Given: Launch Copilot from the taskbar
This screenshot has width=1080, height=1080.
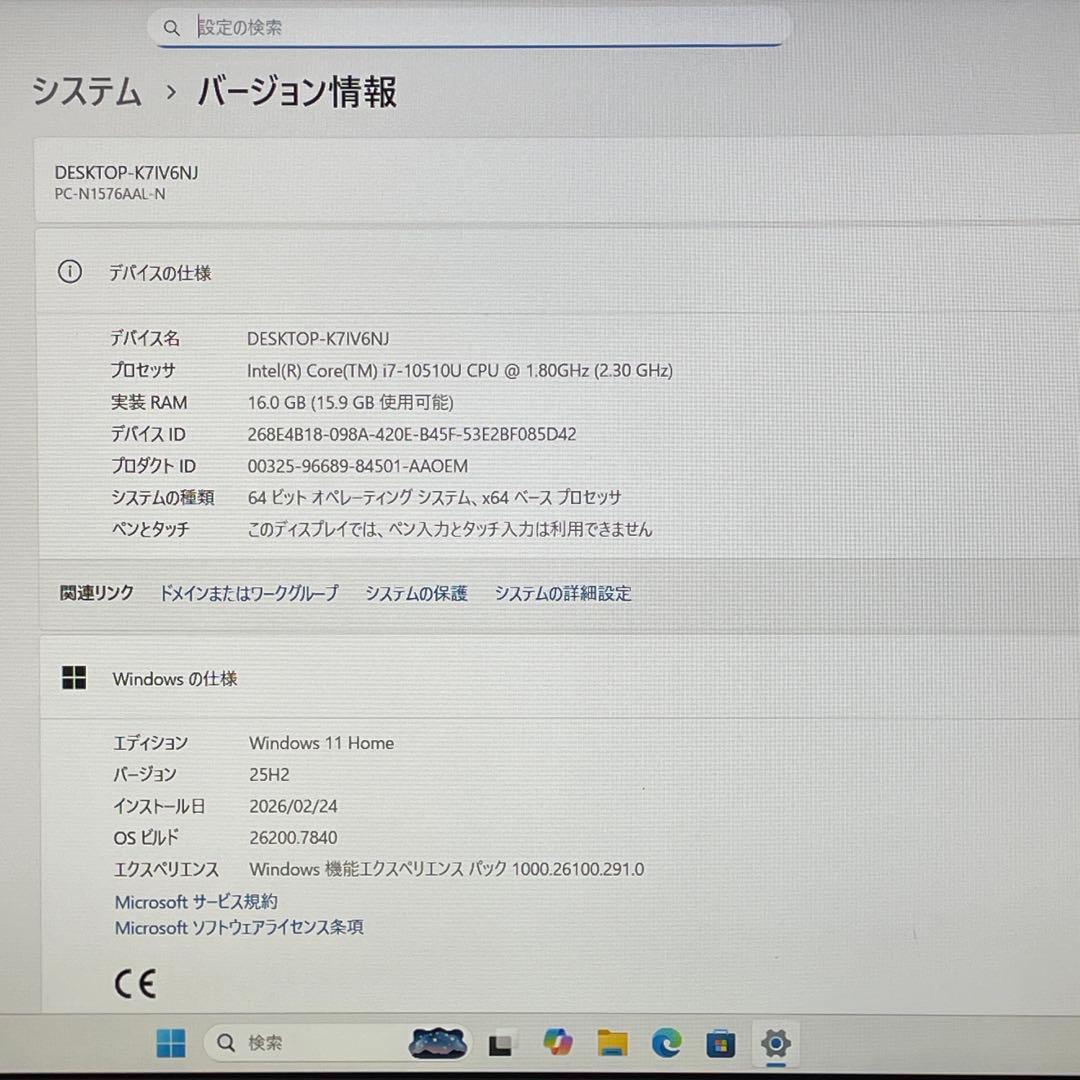Looking at the screenshot, I should [557, 1042].
